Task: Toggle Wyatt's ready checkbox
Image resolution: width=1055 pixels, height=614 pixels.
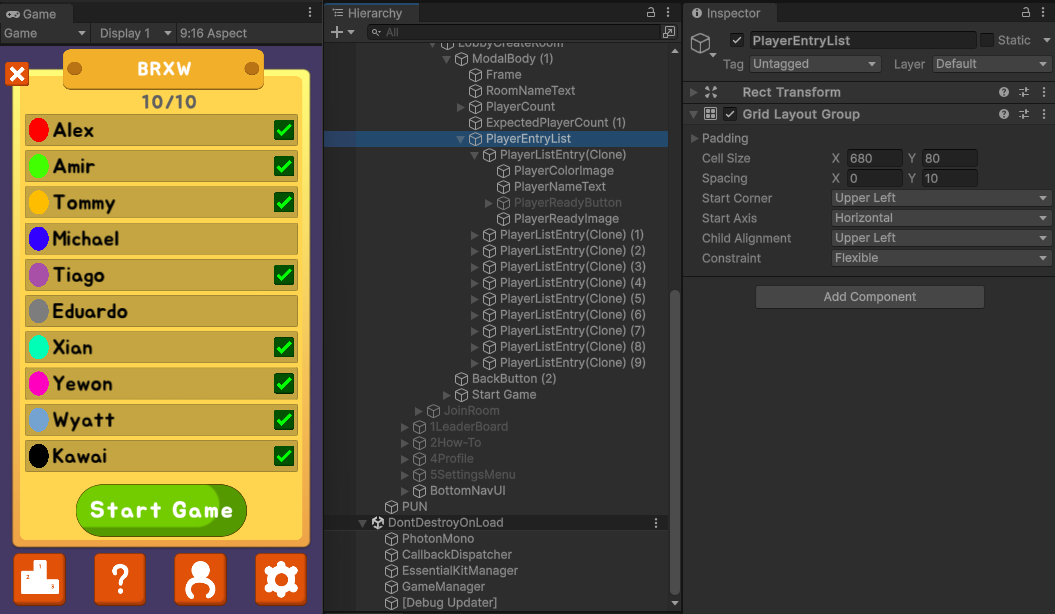Action: click(284, 420)
